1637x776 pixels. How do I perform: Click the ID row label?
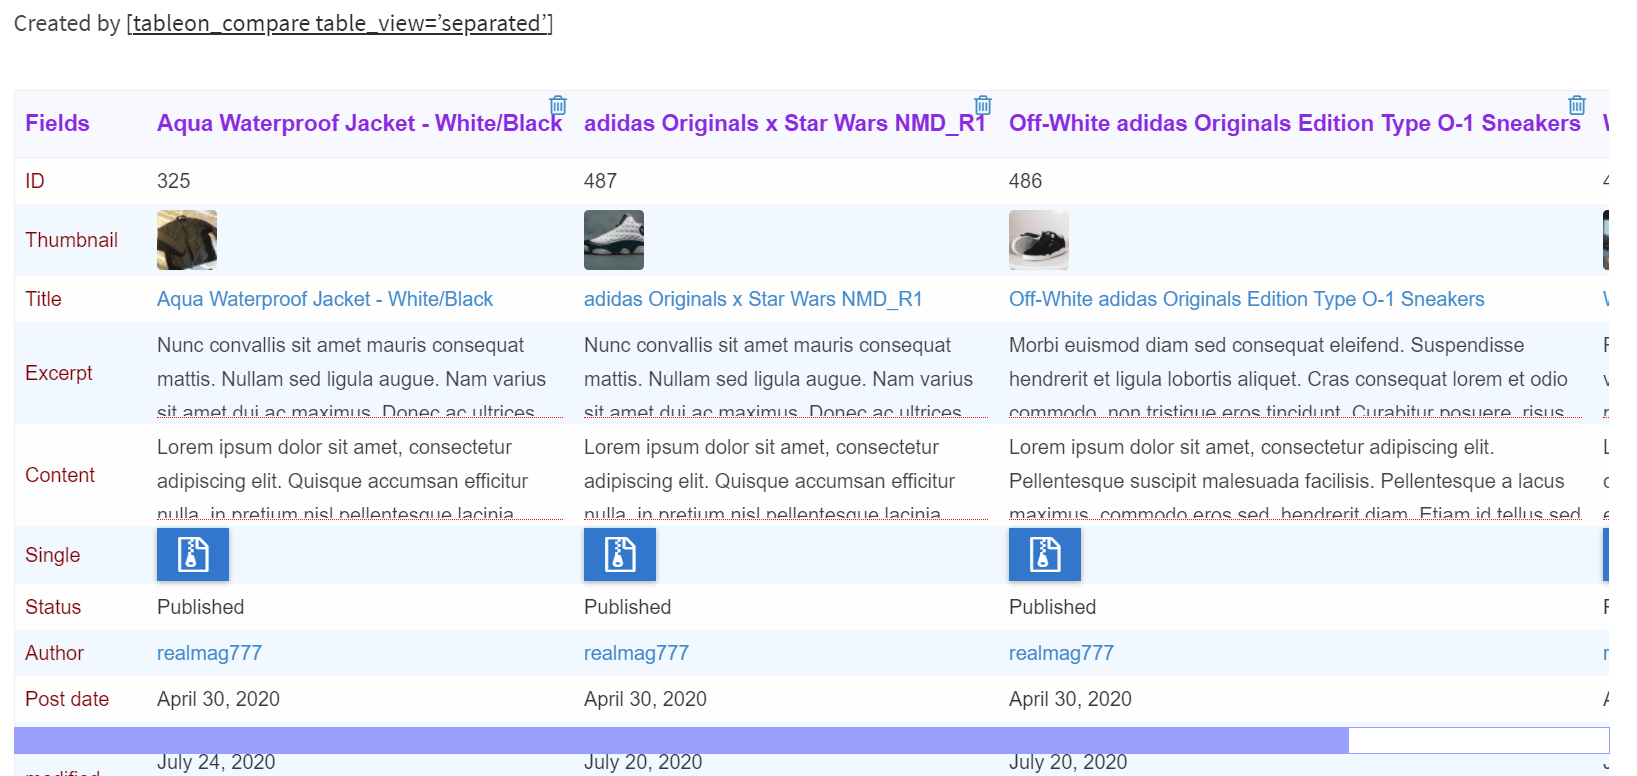(35, 181)
